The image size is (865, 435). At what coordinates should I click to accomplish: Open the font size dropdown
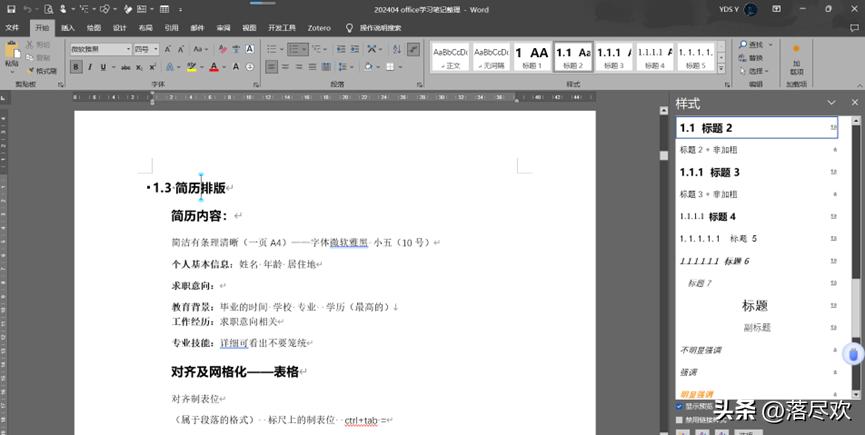155,49
